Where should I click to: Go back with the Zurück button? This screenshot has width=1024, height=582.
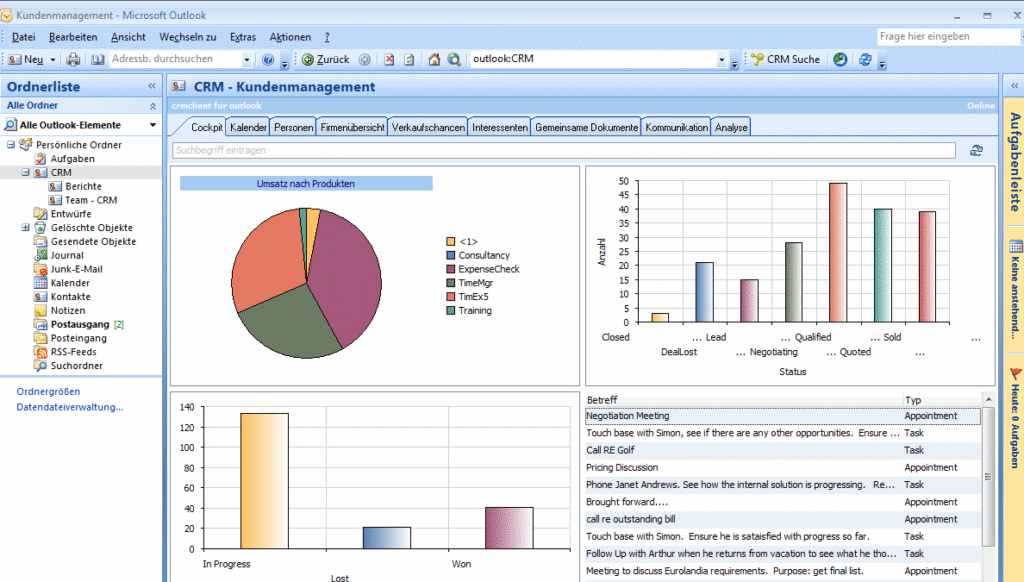pyautogui.click(x=325, y=59)
